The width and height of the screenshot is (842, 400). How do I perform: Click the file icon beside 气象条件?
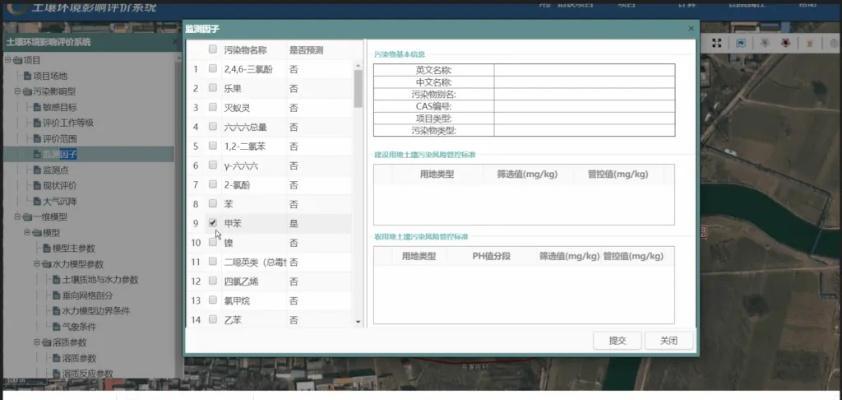click(56, 327)
